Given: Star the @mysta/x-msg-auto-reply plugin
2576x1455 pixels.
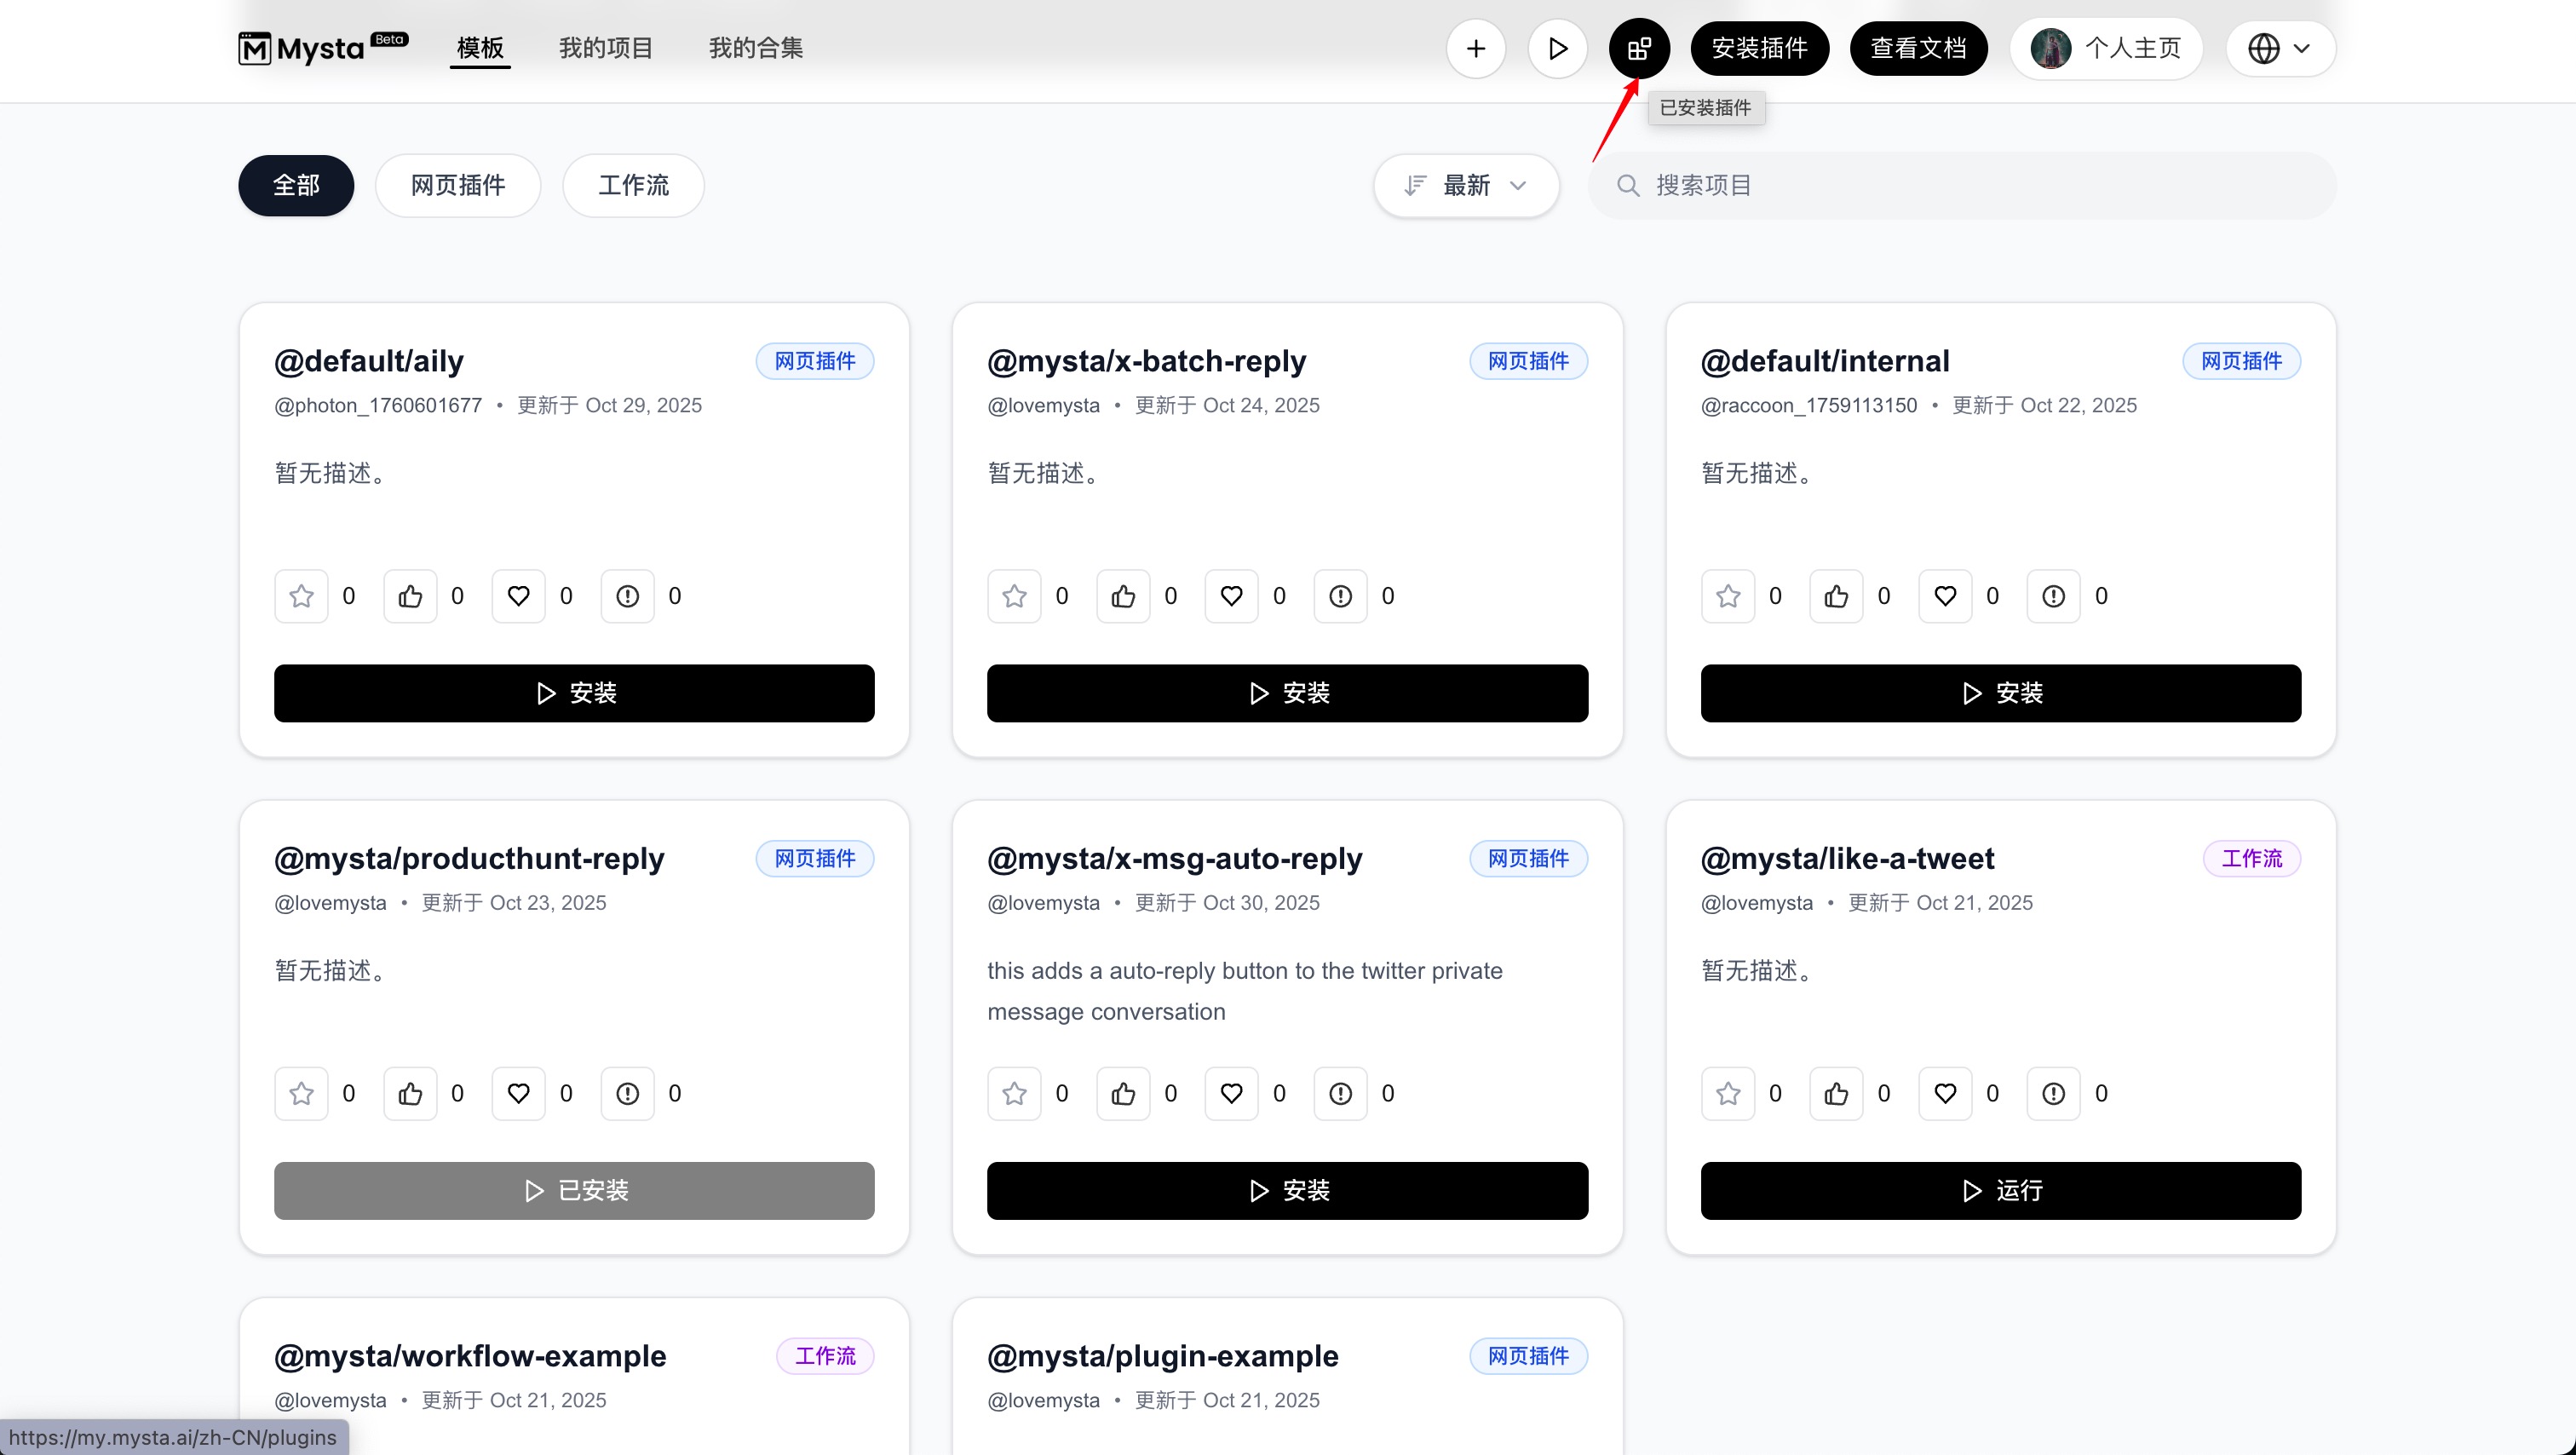Looking at the screenshot, I should [x=1014, y=1093].
